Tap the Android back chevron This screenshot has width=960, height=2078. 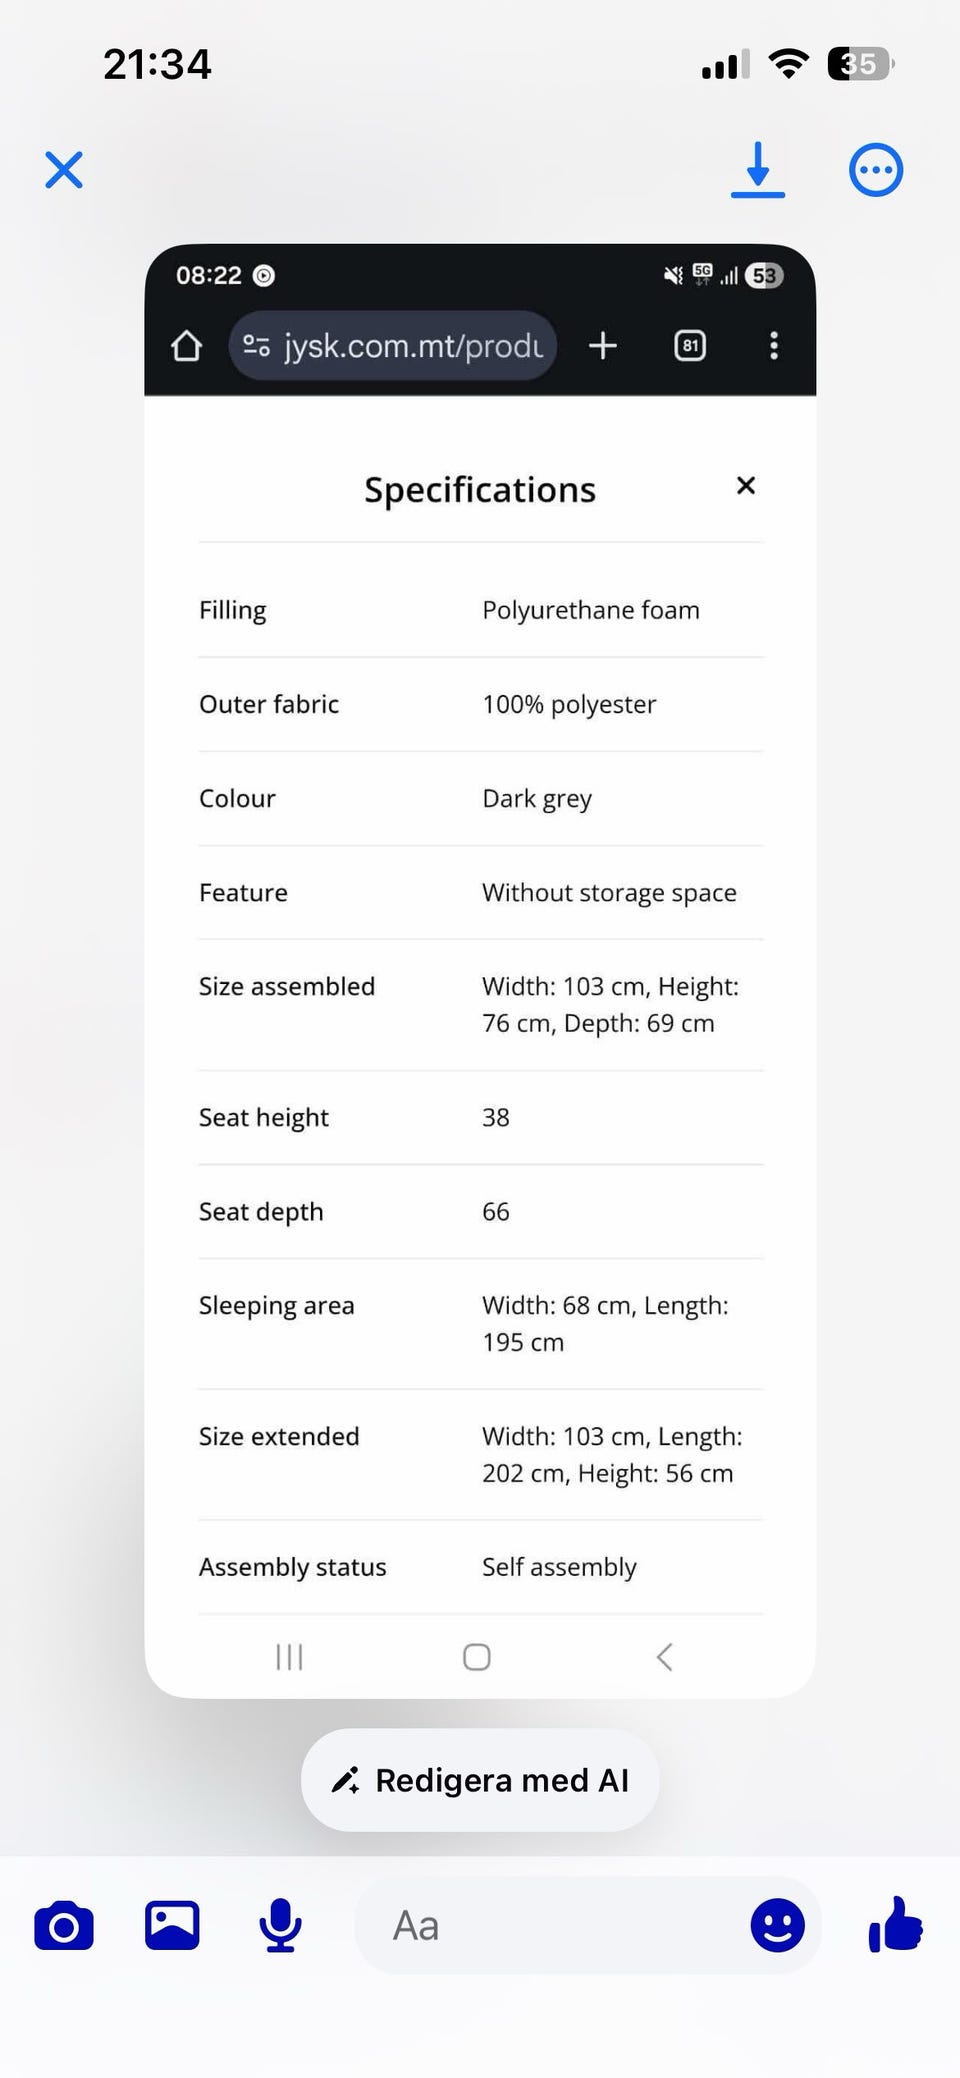[664, 1657]
